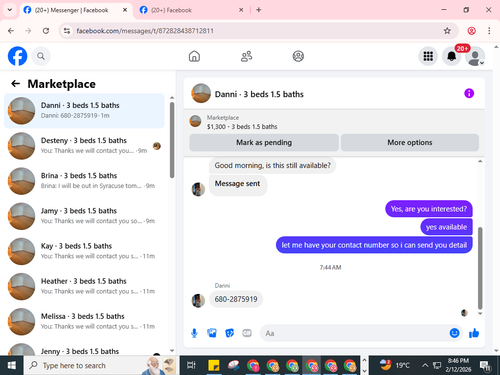Click the browser back arrow

point(11,31)
